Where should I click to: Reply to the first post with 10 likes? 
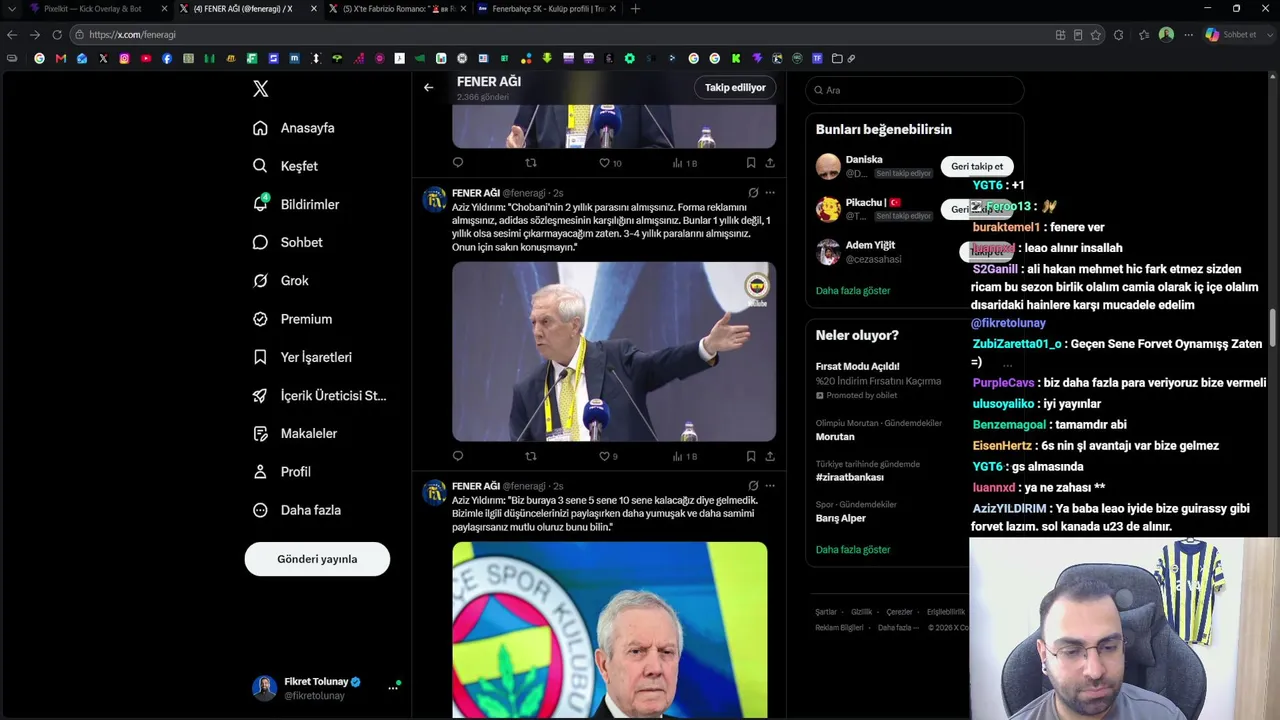pyautogui.click(x=458, y=162)
